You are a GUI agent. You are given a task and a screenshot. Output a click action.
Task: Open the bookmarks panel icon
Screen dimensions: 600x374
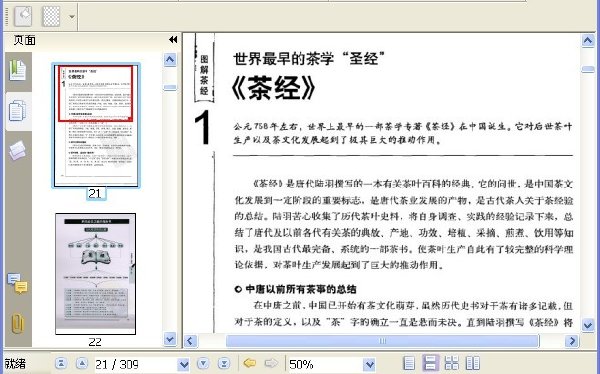point(18,70)
